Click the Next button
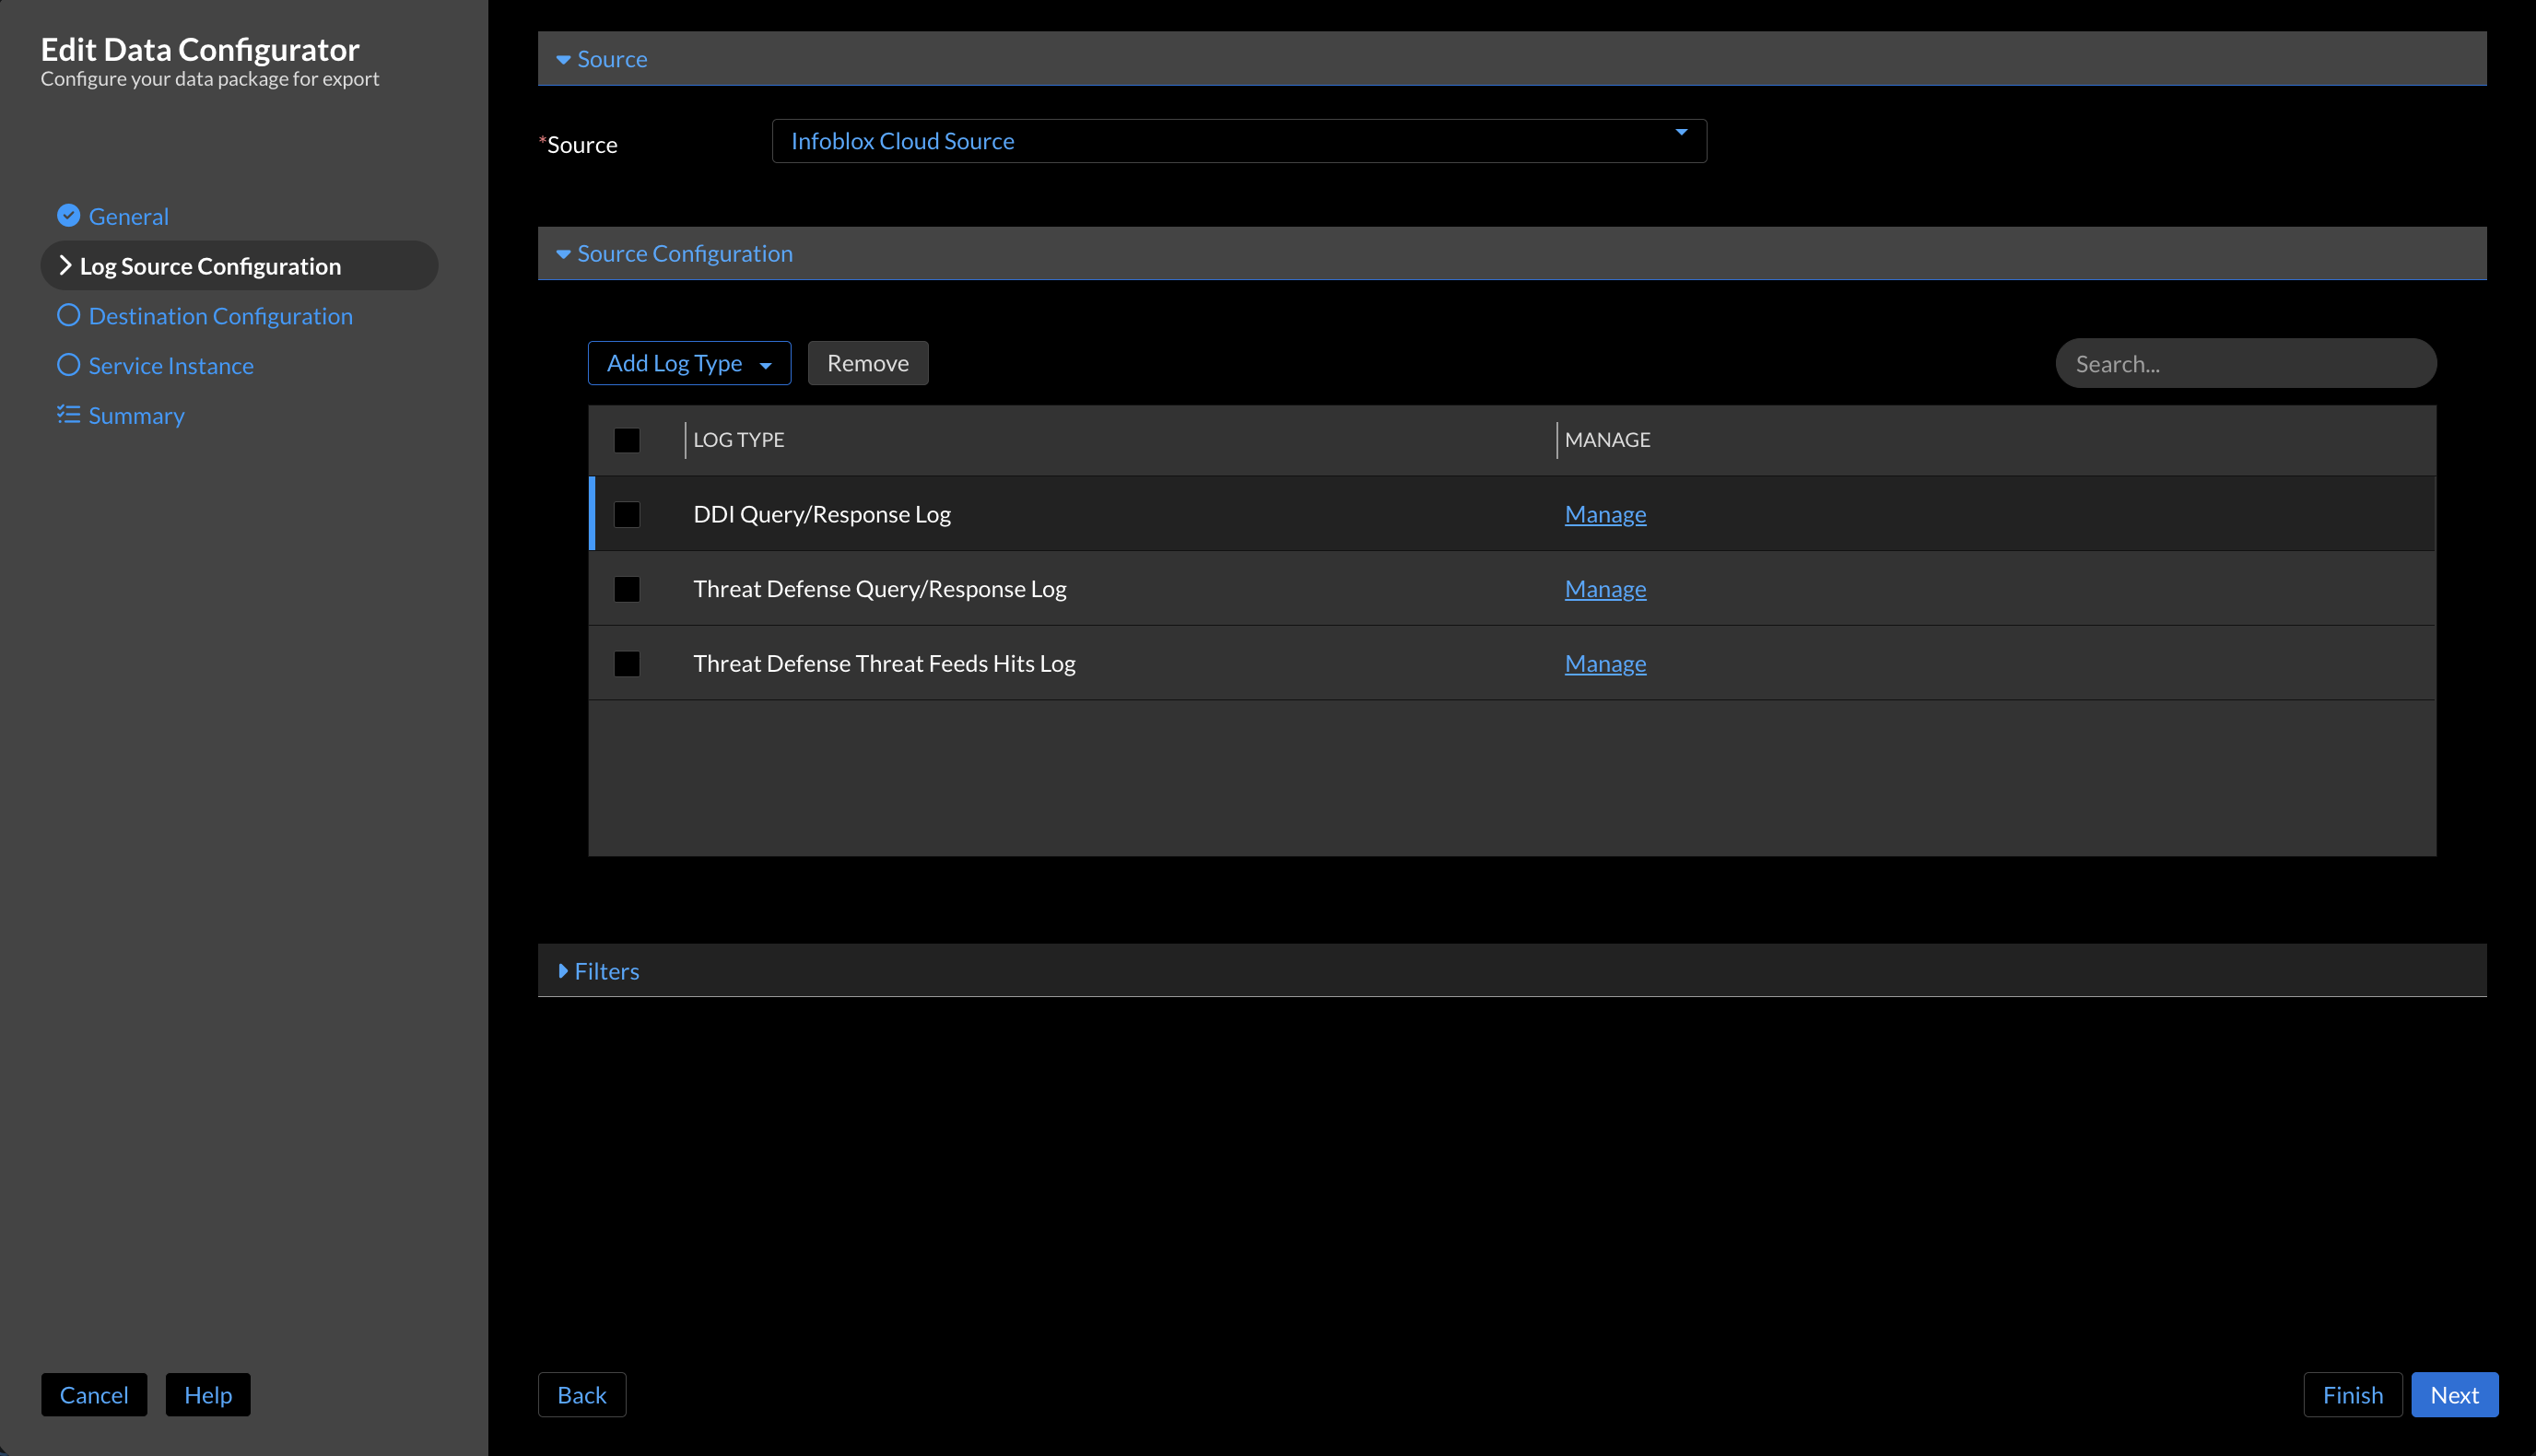 (2454, 1394)
